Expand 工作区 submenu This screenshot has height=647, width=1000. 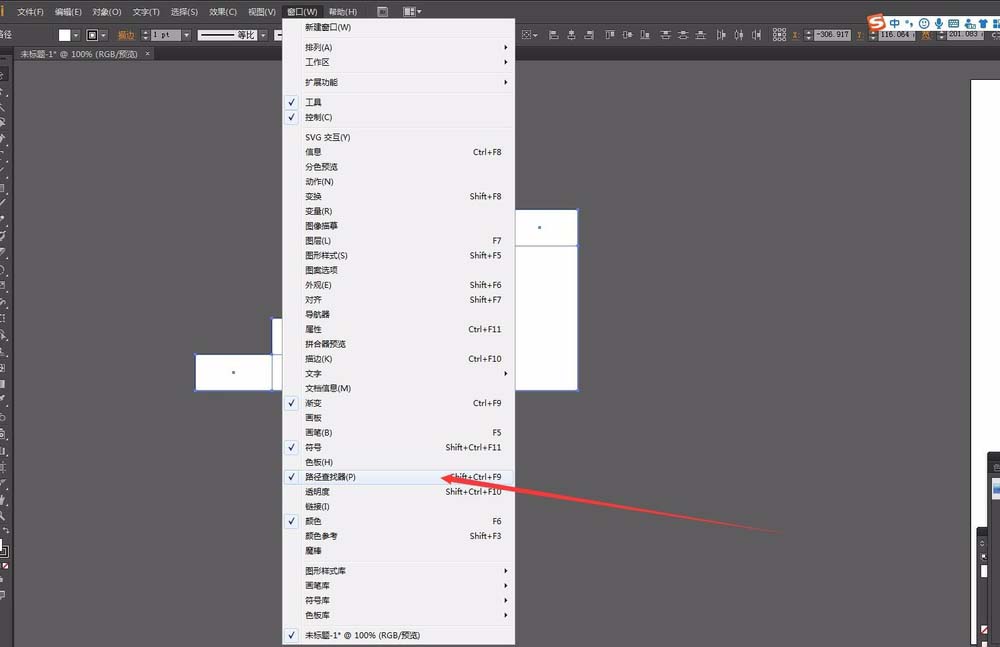coord(399,62)
